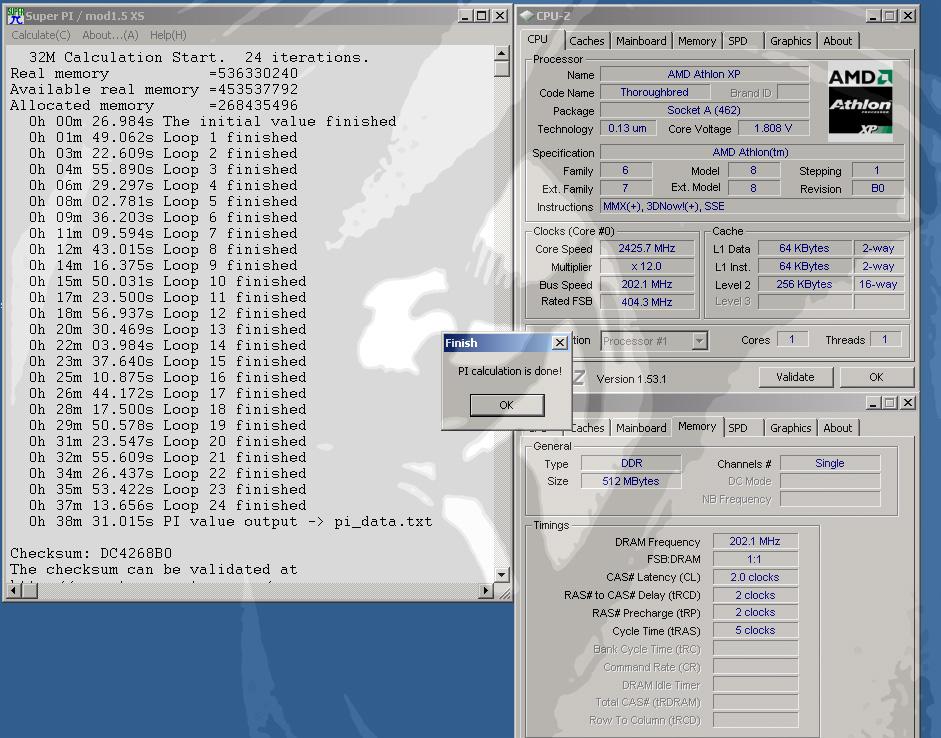This screenshot has height=738, width=941.
Task: Click the Instructions field 'MMX(+), 3DNow!(+), SSE'
Action: click(753, 206)
